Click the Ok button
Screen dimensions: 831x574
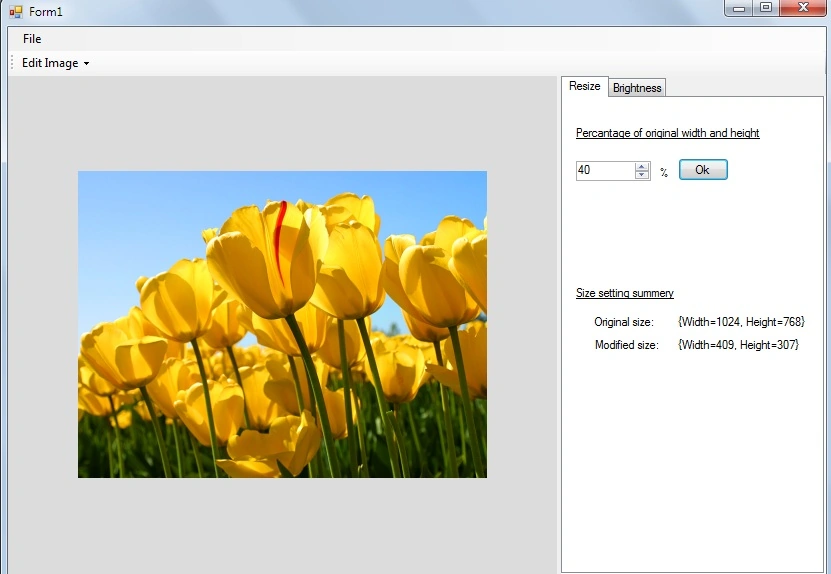(703, 170)
